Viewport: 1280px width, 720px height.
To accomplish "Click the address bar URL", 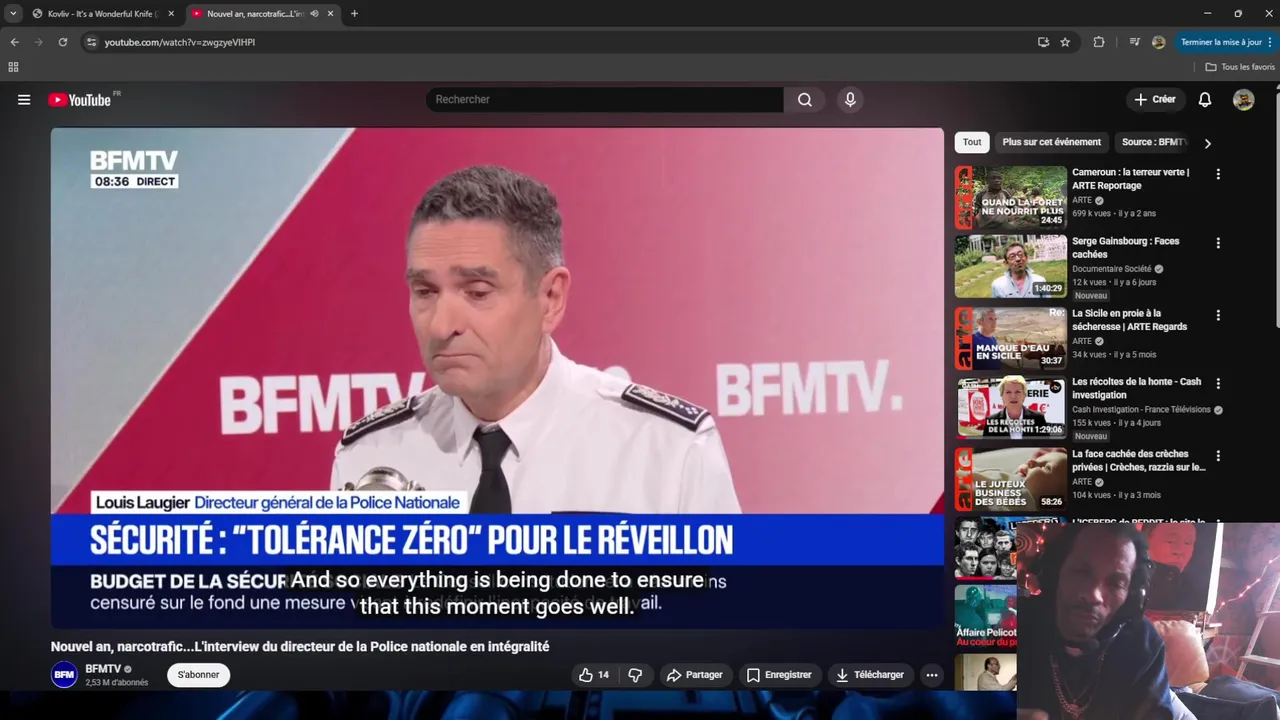I will click(180, 42).
